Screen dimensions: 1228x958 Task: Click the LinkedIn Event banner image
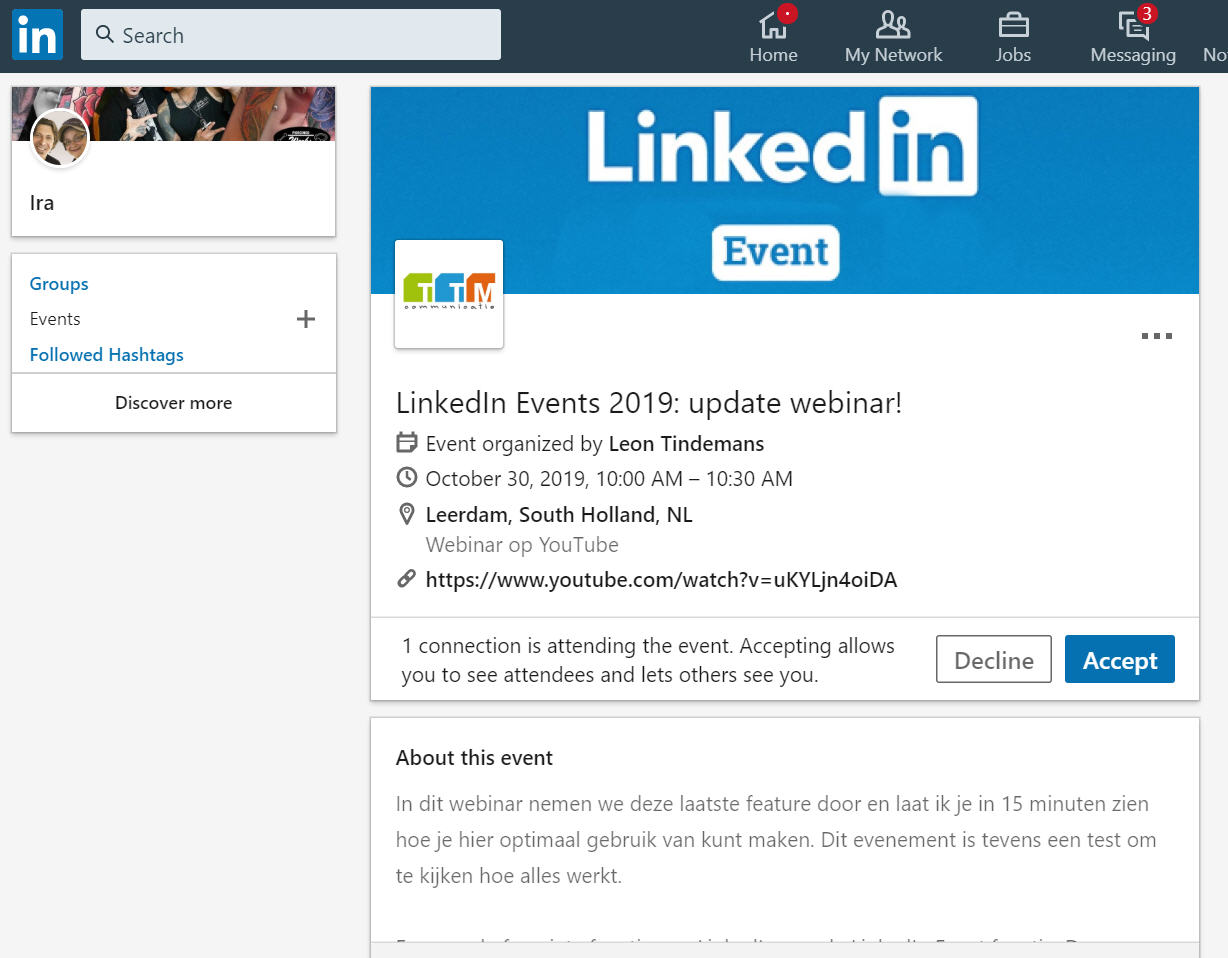pyautogui.click(x=785, y=190)
